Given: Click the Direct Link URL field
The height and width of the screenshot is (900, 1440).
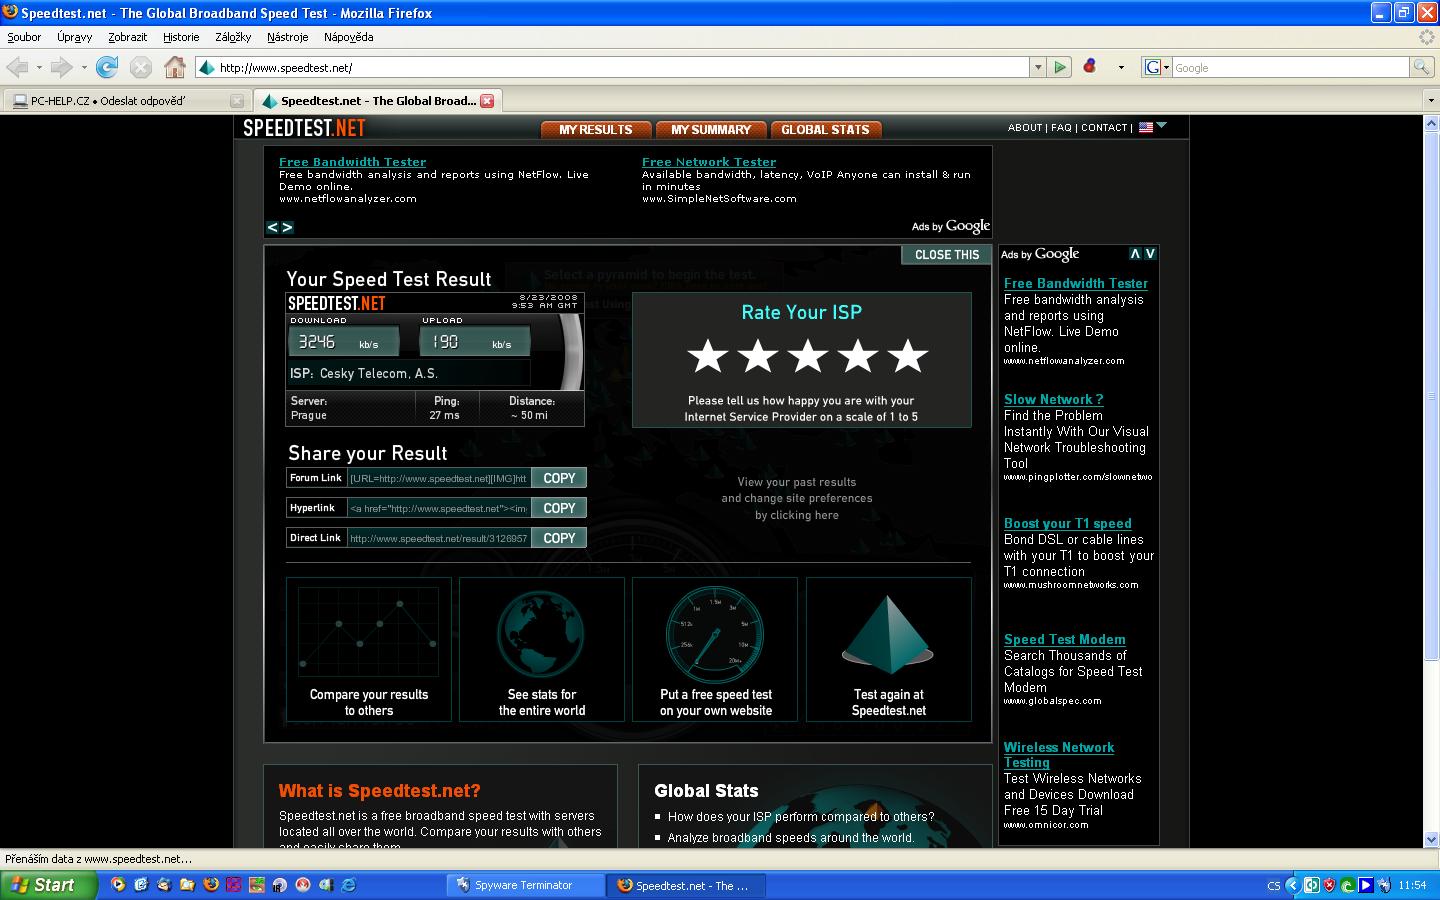Looking at the screenshot, I should pyautogui.click(x=438, y=538).
